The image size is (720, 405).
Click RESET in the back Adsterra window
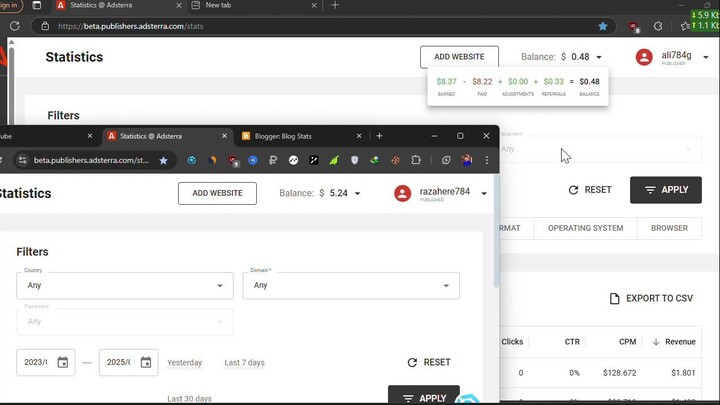590,190
